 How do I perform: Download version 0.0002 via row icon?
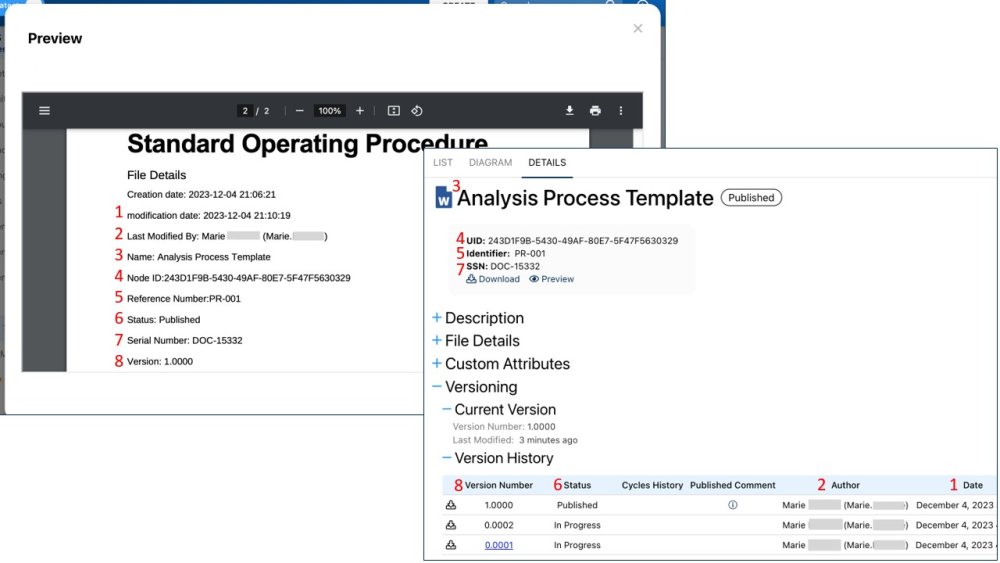click(x=451, y=525)
